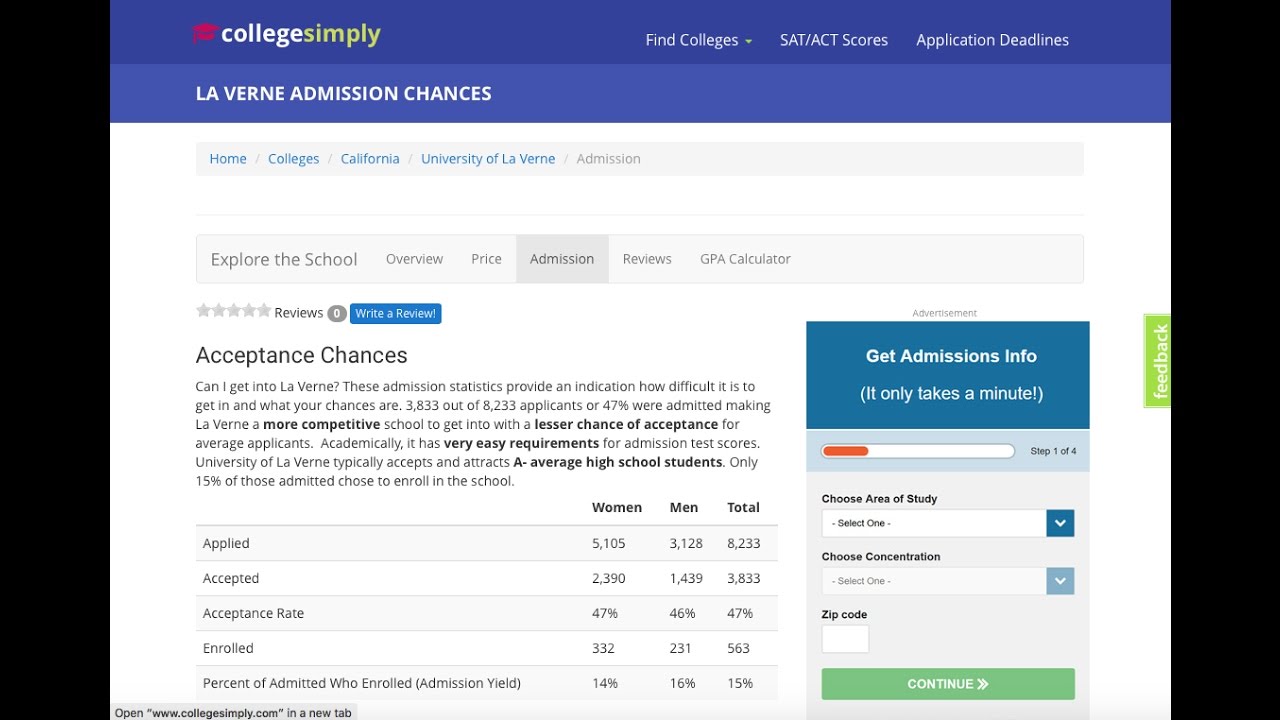Click the Acceptance Rate row label
Screen dimensions: 1280x720
coord(253,614)
